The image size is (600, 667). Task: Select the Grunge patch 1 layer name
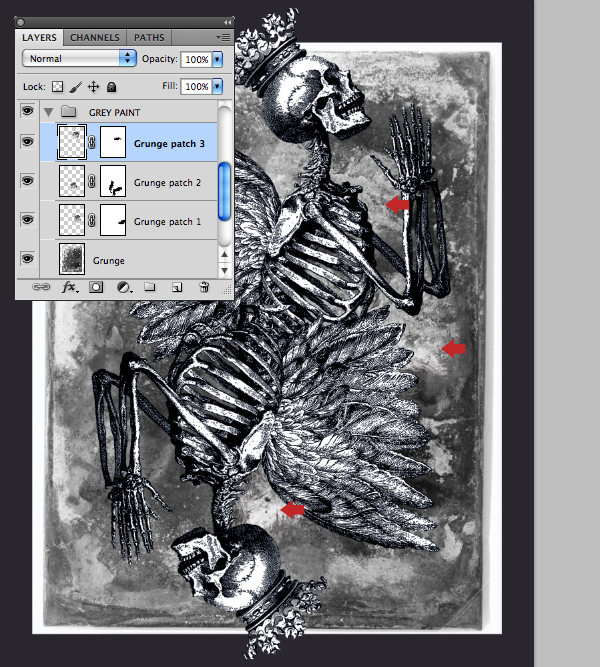[x=167, y=222]
